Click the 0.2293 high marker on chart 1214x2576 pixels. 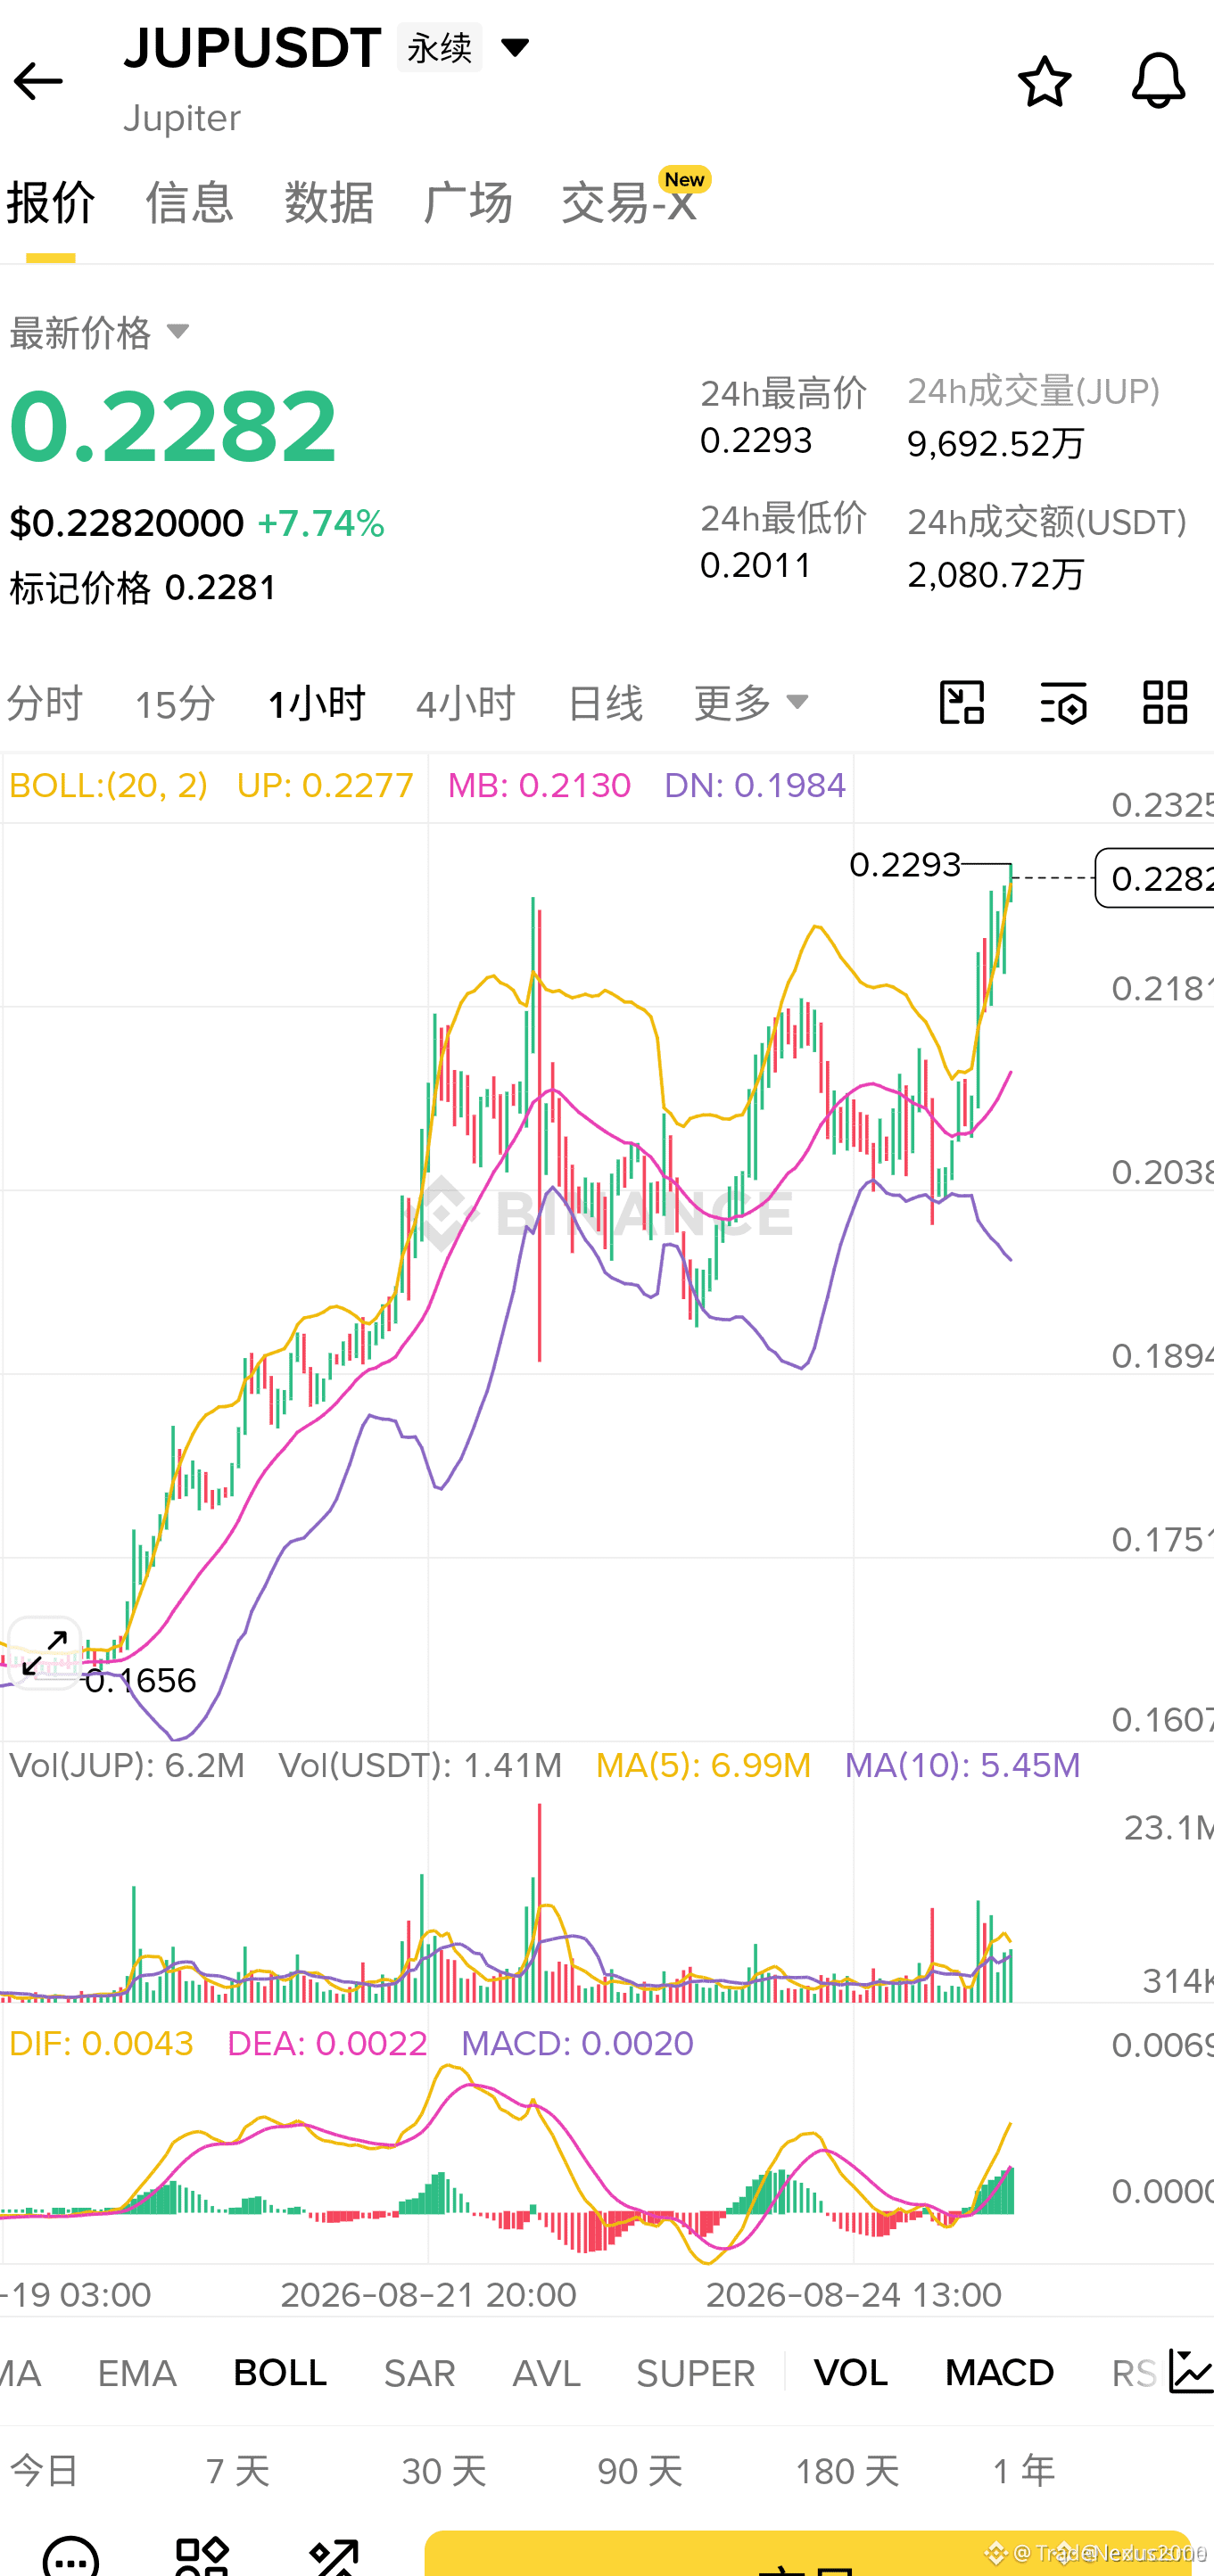click(x=905, y=864)
